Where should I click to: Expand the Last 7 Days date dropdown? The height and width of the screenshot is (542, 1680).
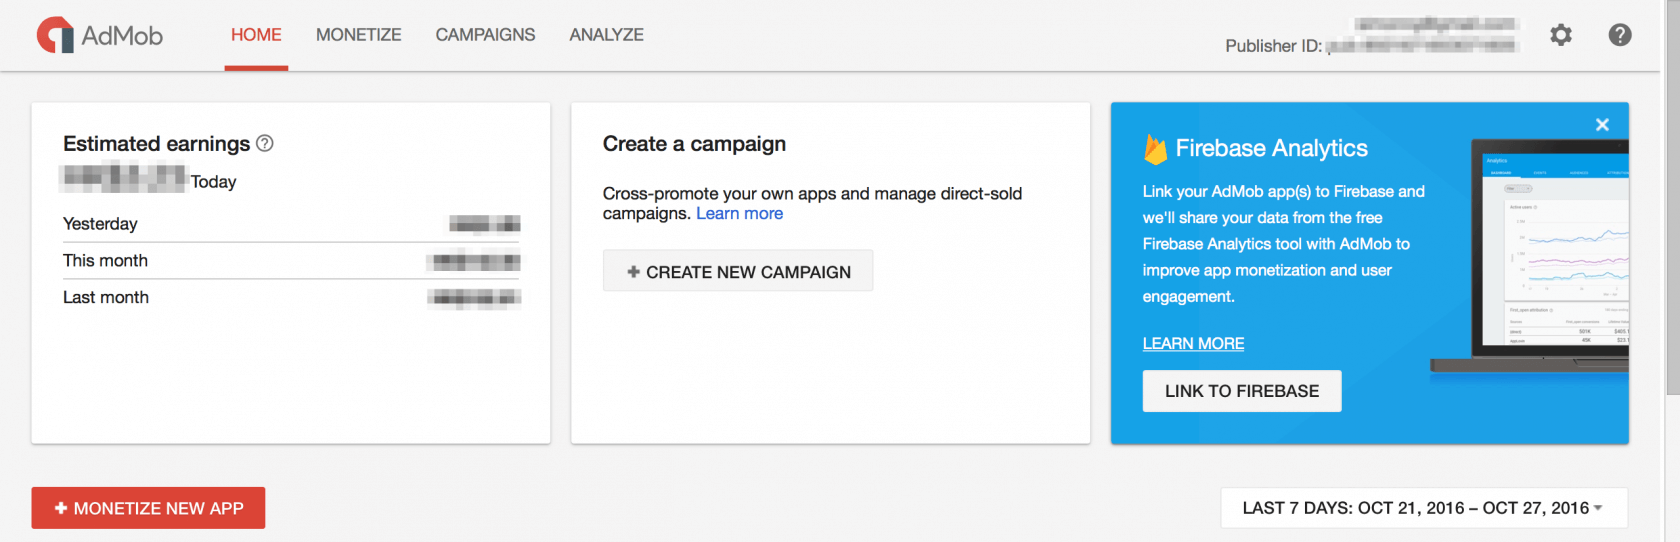1423,508
